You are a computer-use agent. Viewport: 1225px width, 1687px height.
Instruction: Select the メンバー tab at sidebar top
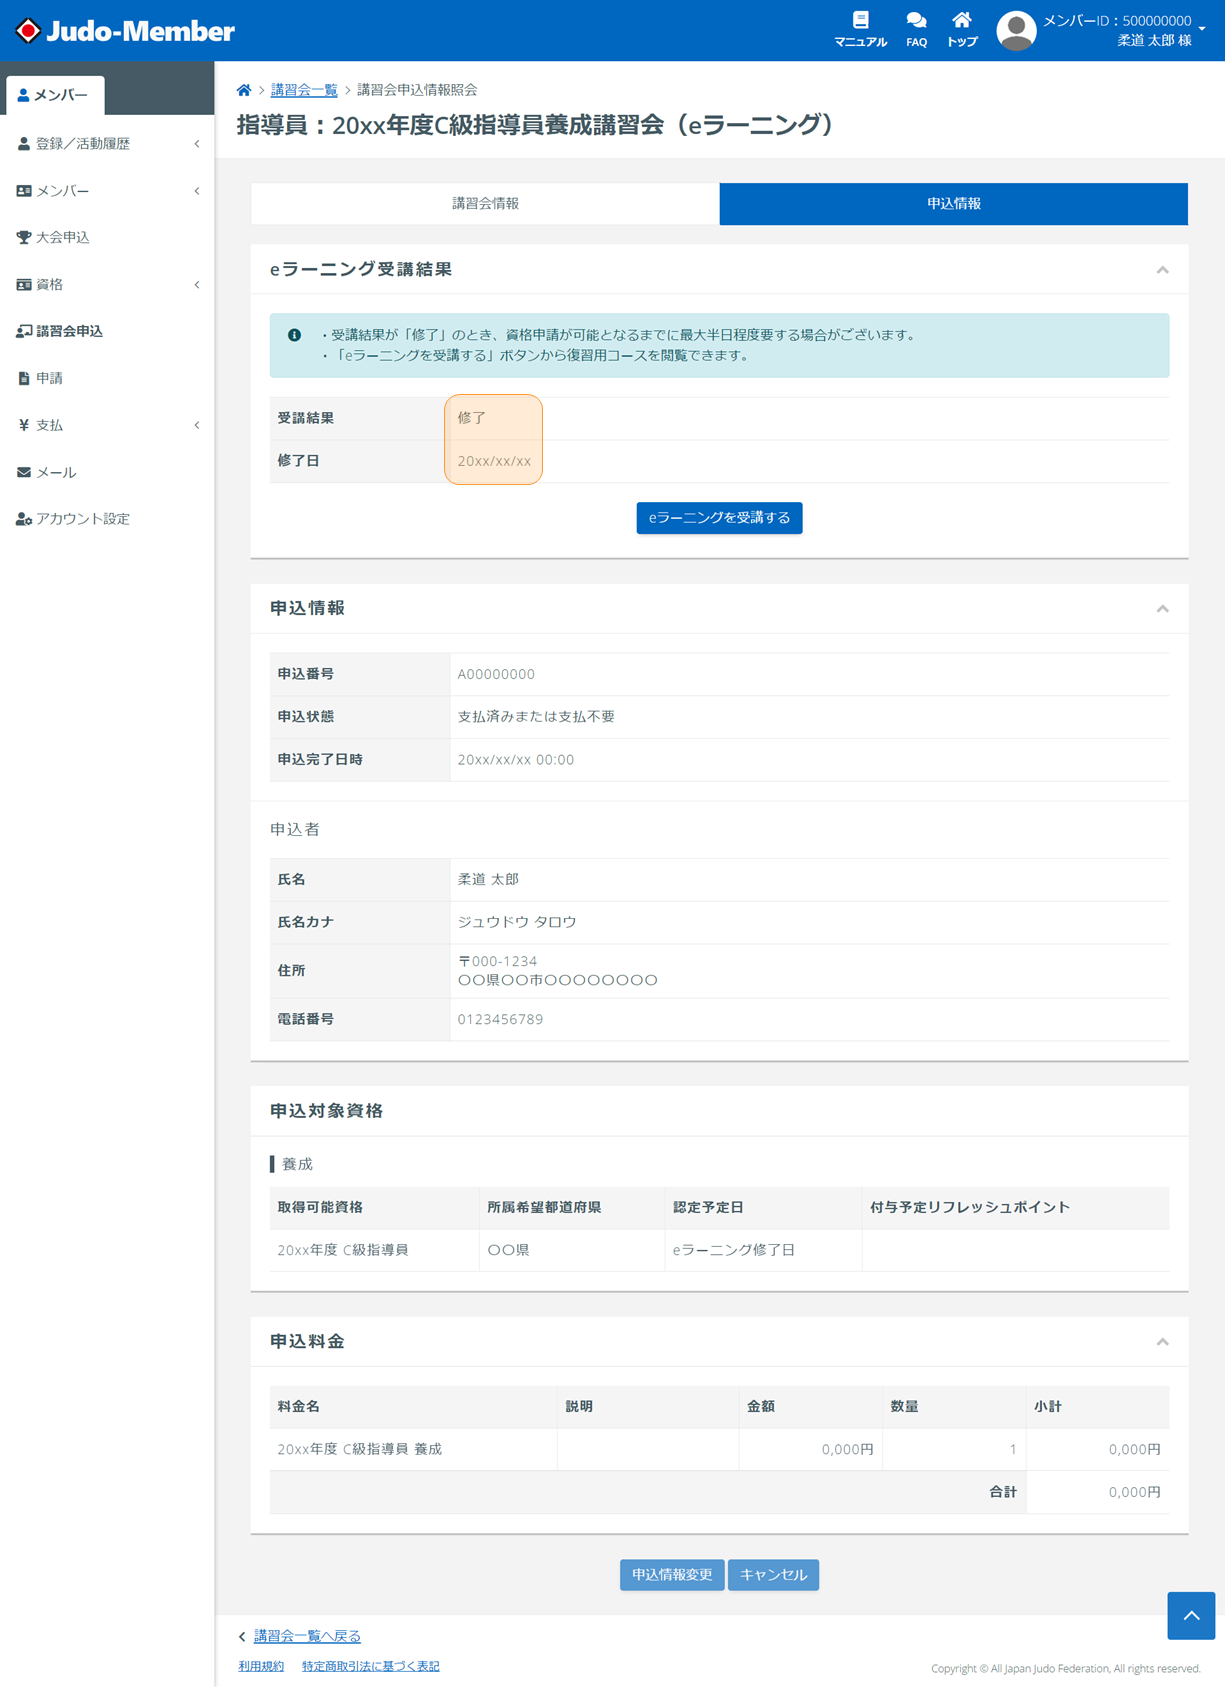[54, 95]
